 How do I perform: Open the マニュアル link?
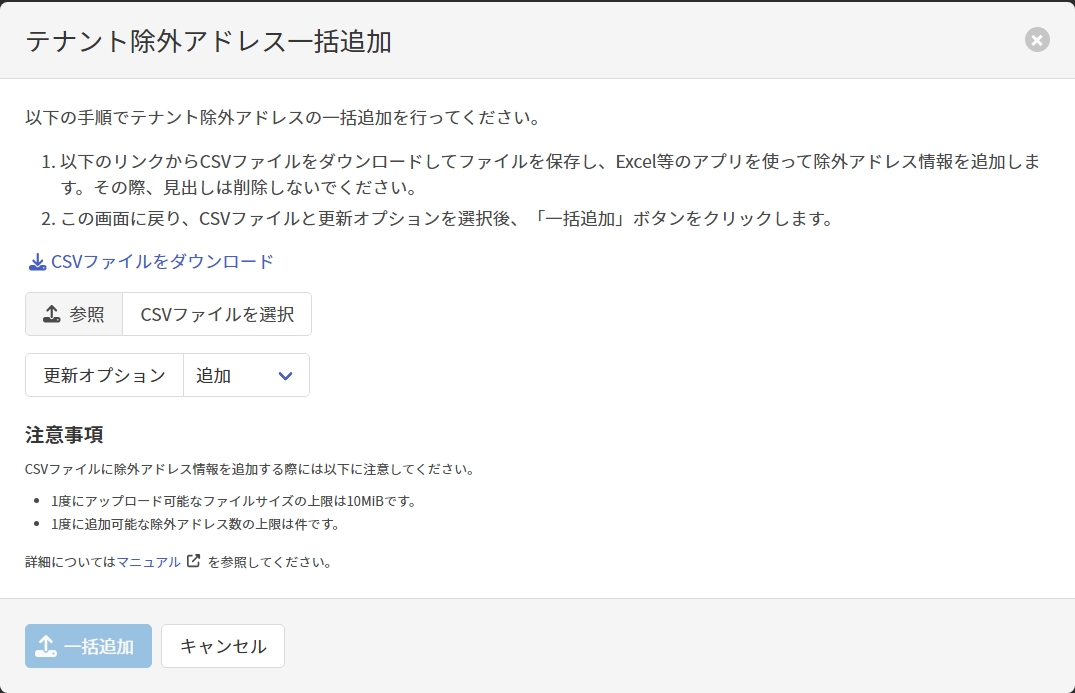coord(149,562)
